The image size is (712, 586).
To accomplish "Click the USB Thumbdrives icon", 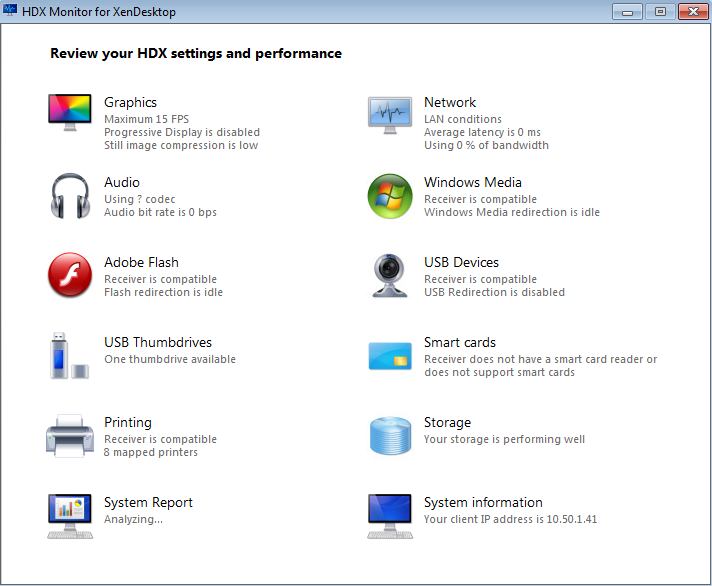I will (68, 356).
